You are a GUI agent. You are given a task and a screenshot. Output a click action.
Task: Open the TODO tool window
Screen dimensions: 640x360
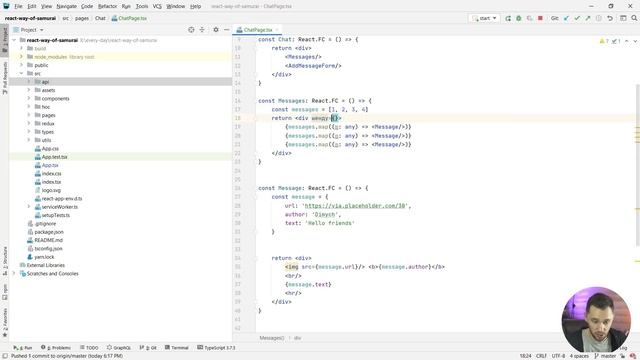89,348
